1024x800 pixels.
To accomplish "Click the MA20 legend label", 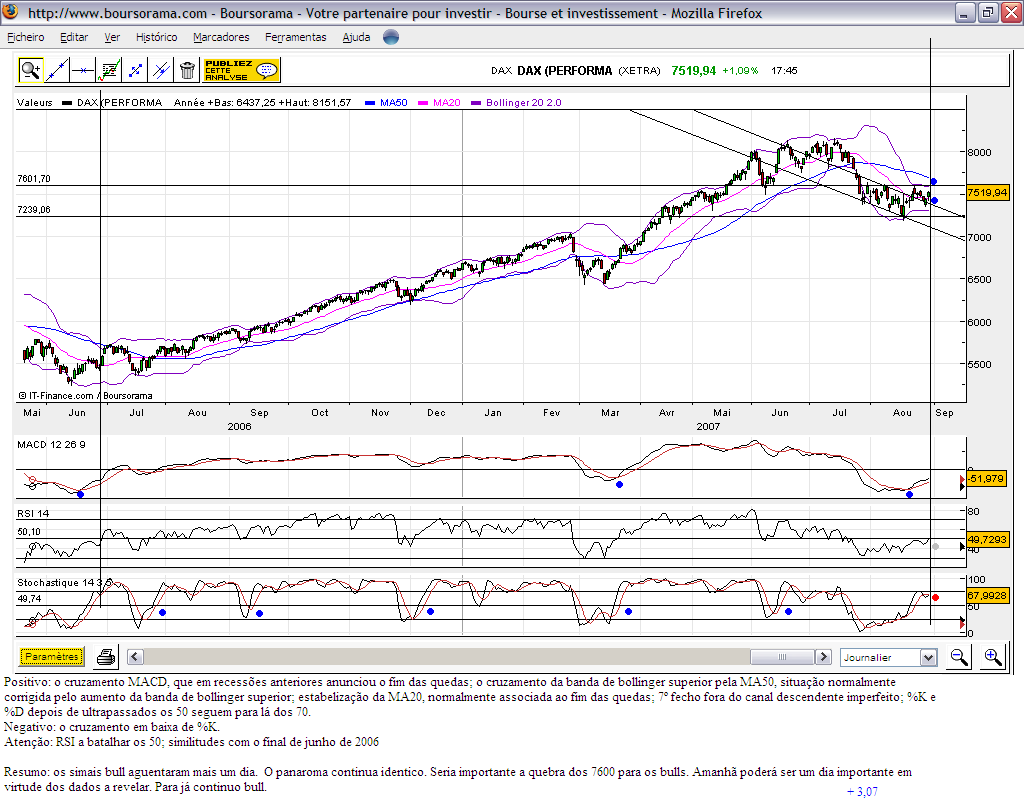I will pos(447,103).
